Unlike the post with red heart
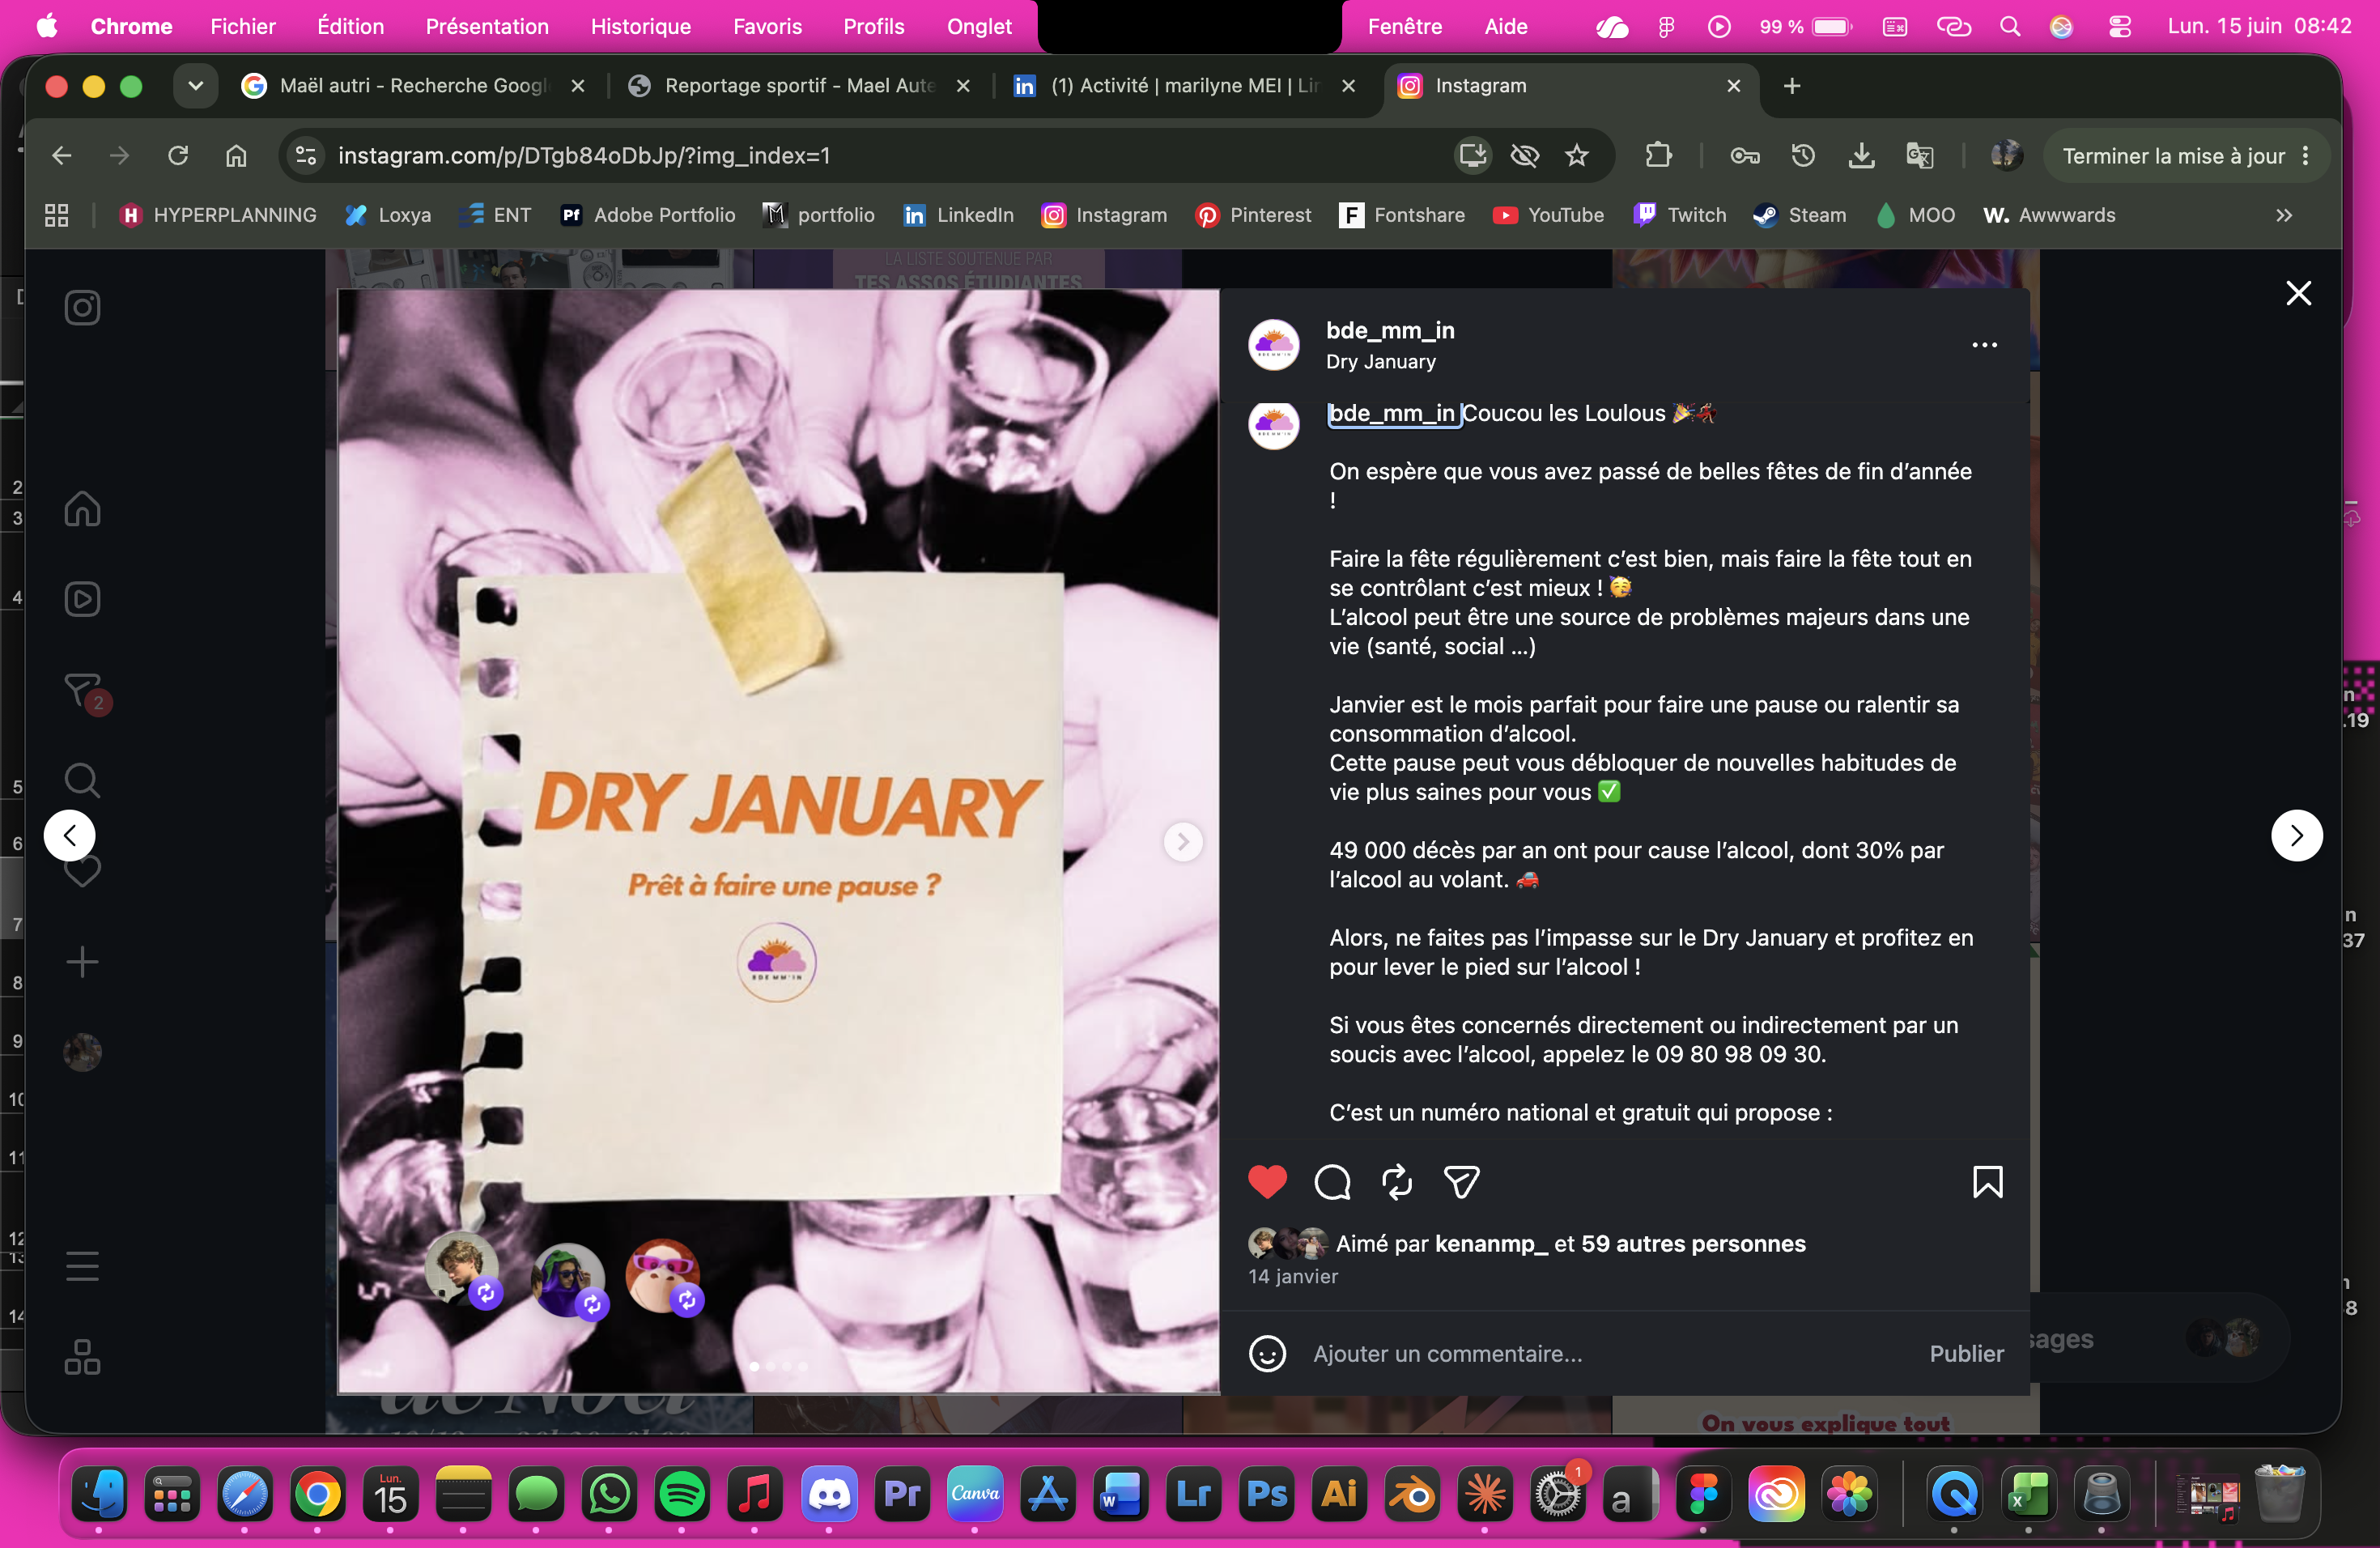The width and height of the screenshot is (2380, 1548). (1267, 1182)
